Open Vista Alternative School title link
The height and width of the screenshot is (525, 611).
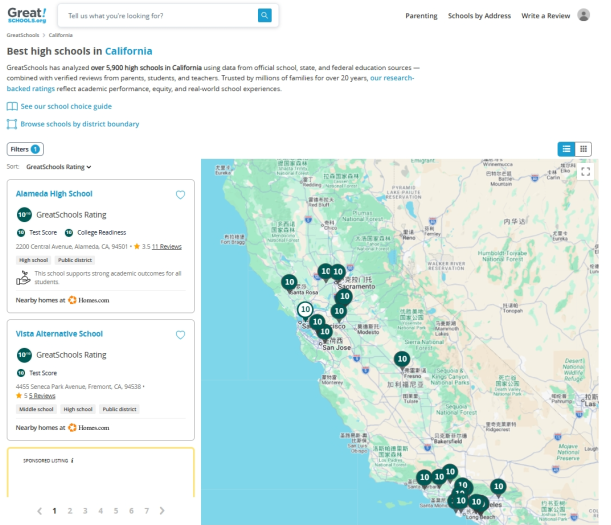tap(59, 334)
